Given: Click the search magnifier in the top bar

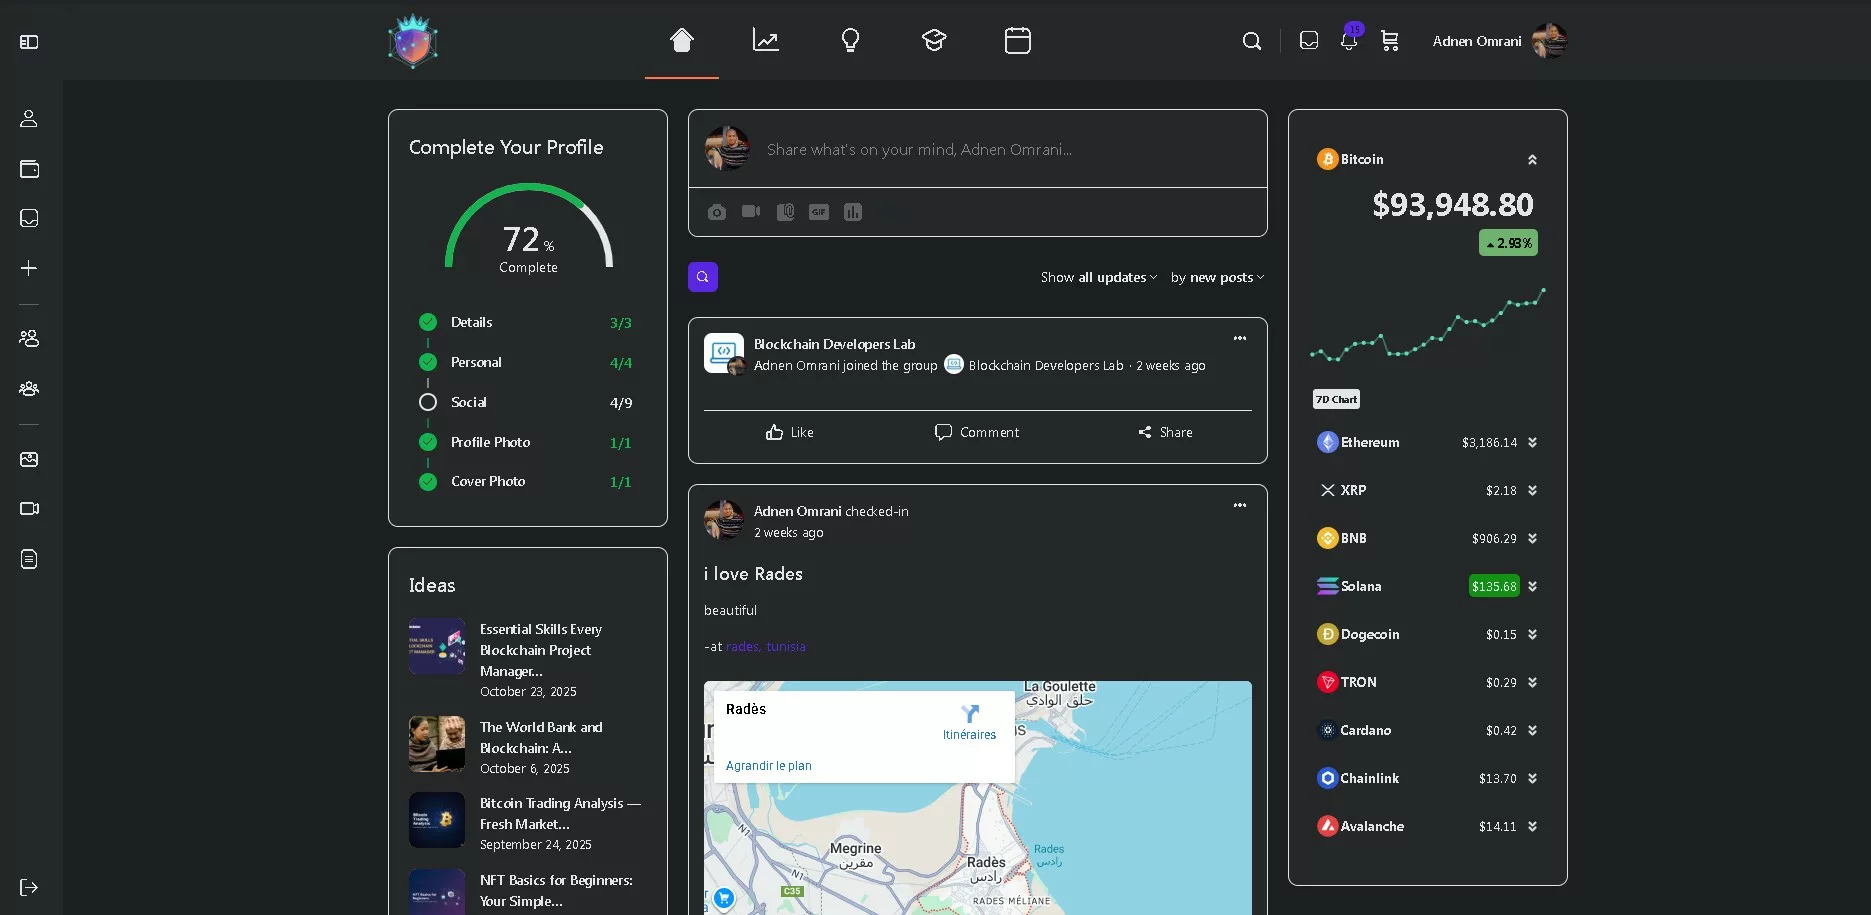Looking at the screenshot, I should point(1252,41).
